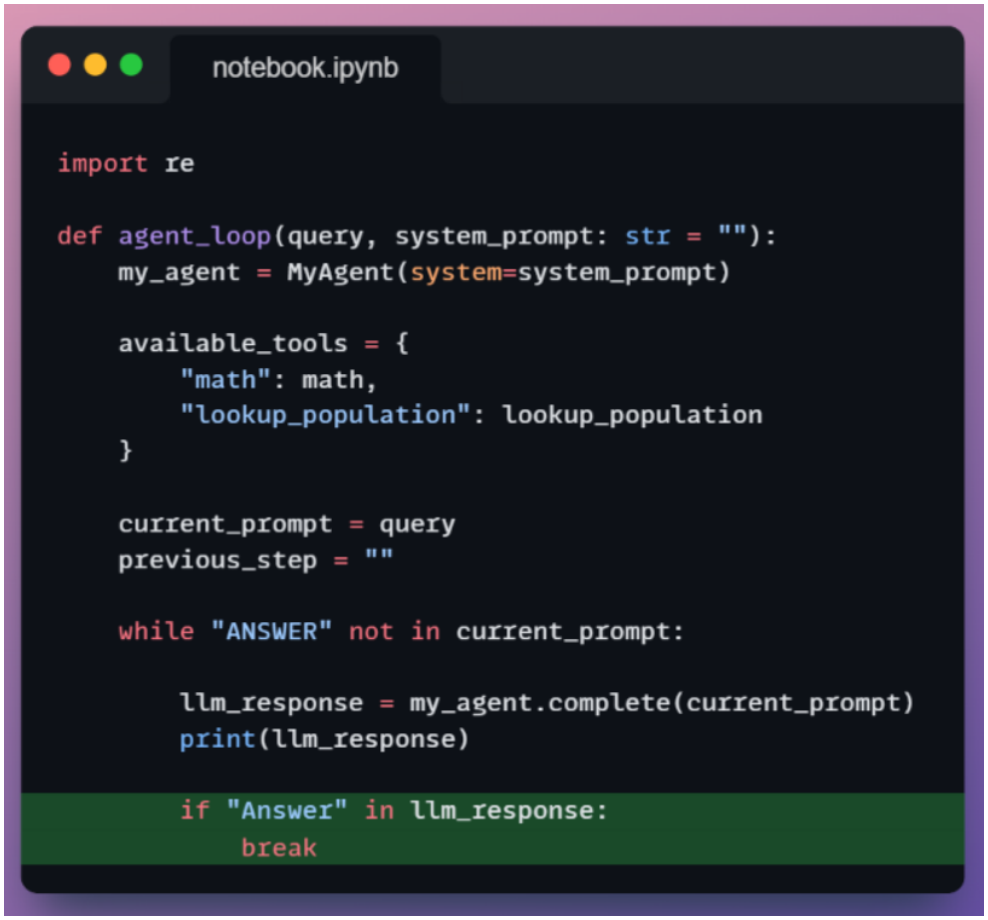The image size is (988, 920).
Task: Click the 'current_prompt = query' line
Action: pos(287,524)
